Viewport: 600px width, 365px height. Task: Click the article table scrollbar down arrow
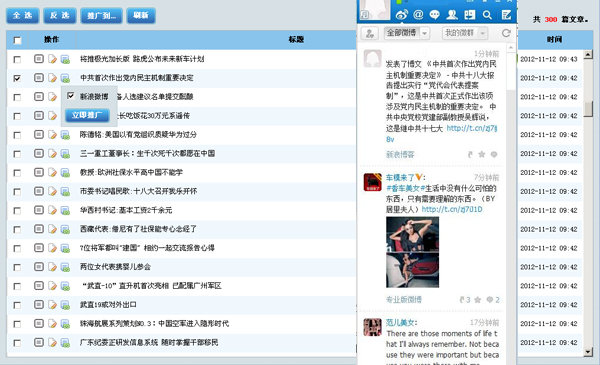(x=588, y=352)
